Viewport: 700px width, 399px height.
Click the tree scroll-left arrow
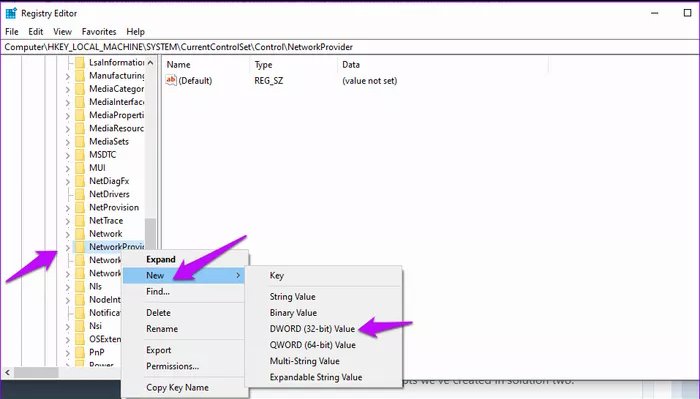click(x=7, y=372)
